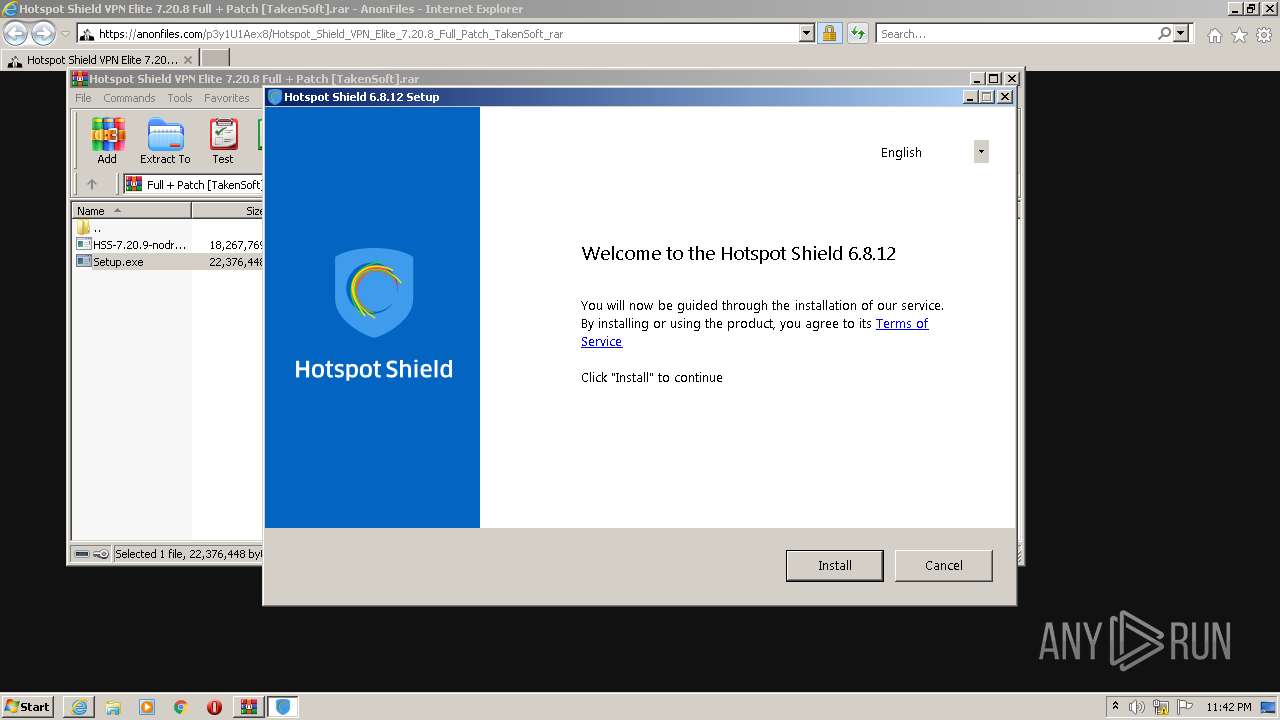Screen dimensions: 1280x720
Task: Switch to Hotspot Shield setup taskbar button
Action: (x=283, y=707)
